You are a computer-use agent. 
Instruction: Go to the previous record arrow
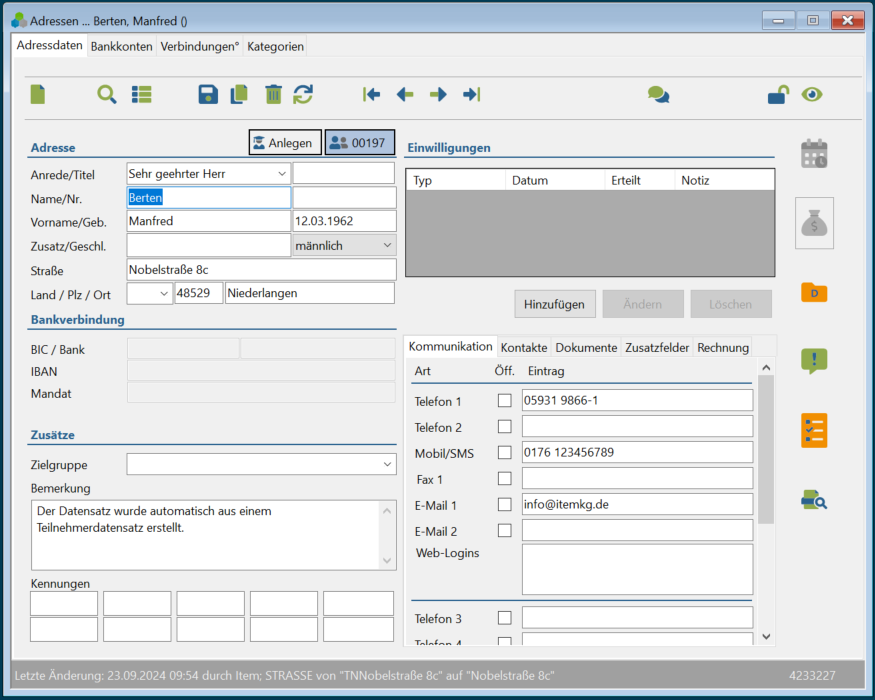[x=405, y=94]
